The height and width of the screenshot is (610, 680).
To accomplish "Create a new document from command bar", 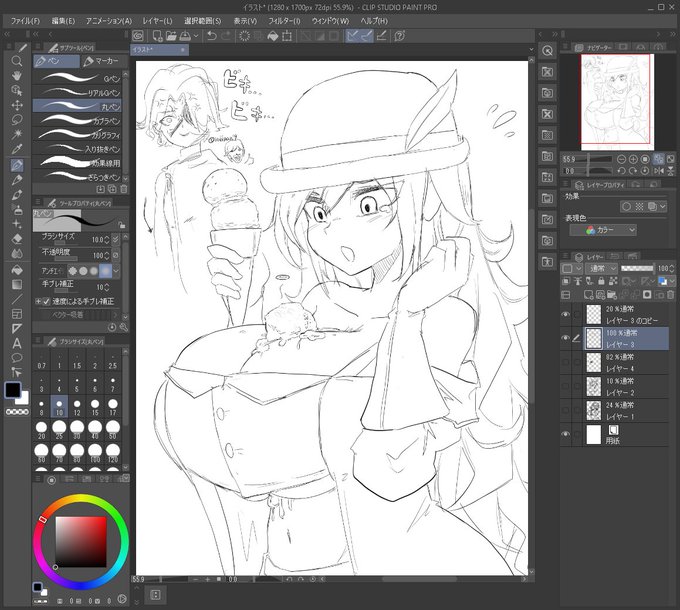I will 157,36.
